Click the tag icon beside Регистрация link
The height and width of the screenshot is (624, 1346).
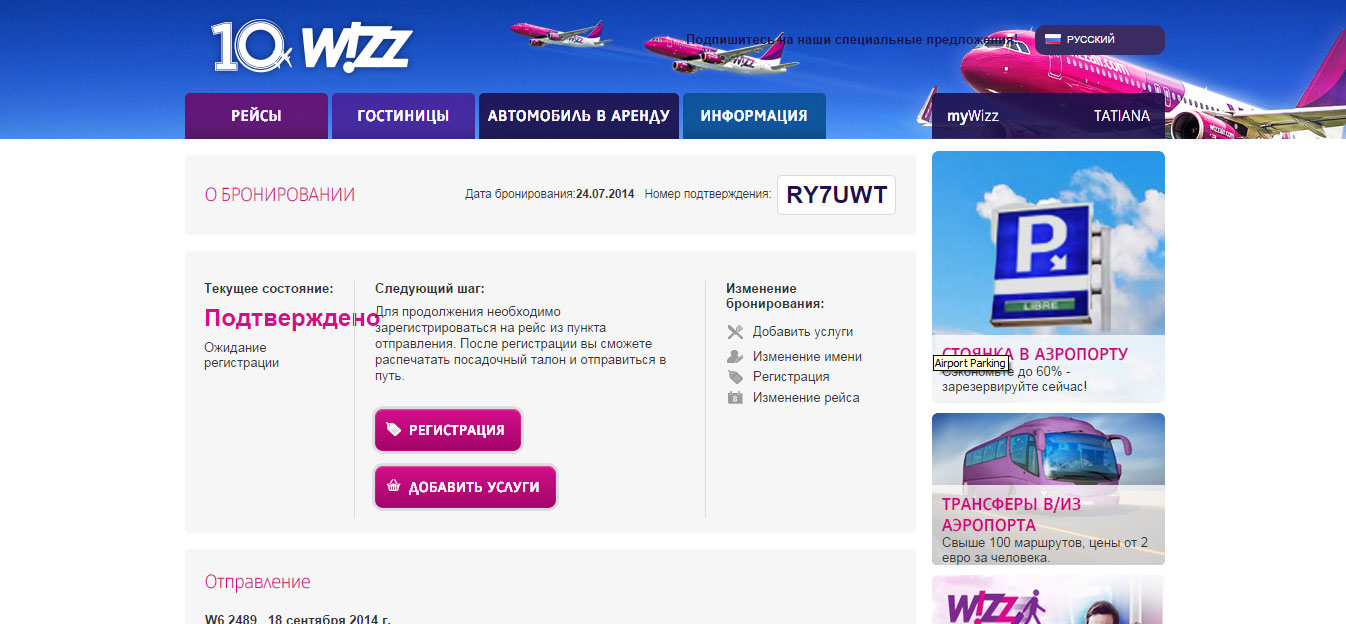[x=735, y=377]
